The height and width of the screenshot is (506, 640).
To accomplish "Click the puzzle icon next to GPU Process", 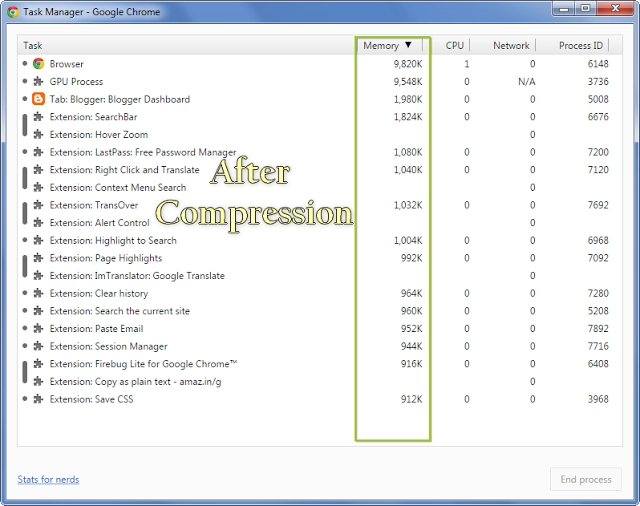I will pos(38,81).
